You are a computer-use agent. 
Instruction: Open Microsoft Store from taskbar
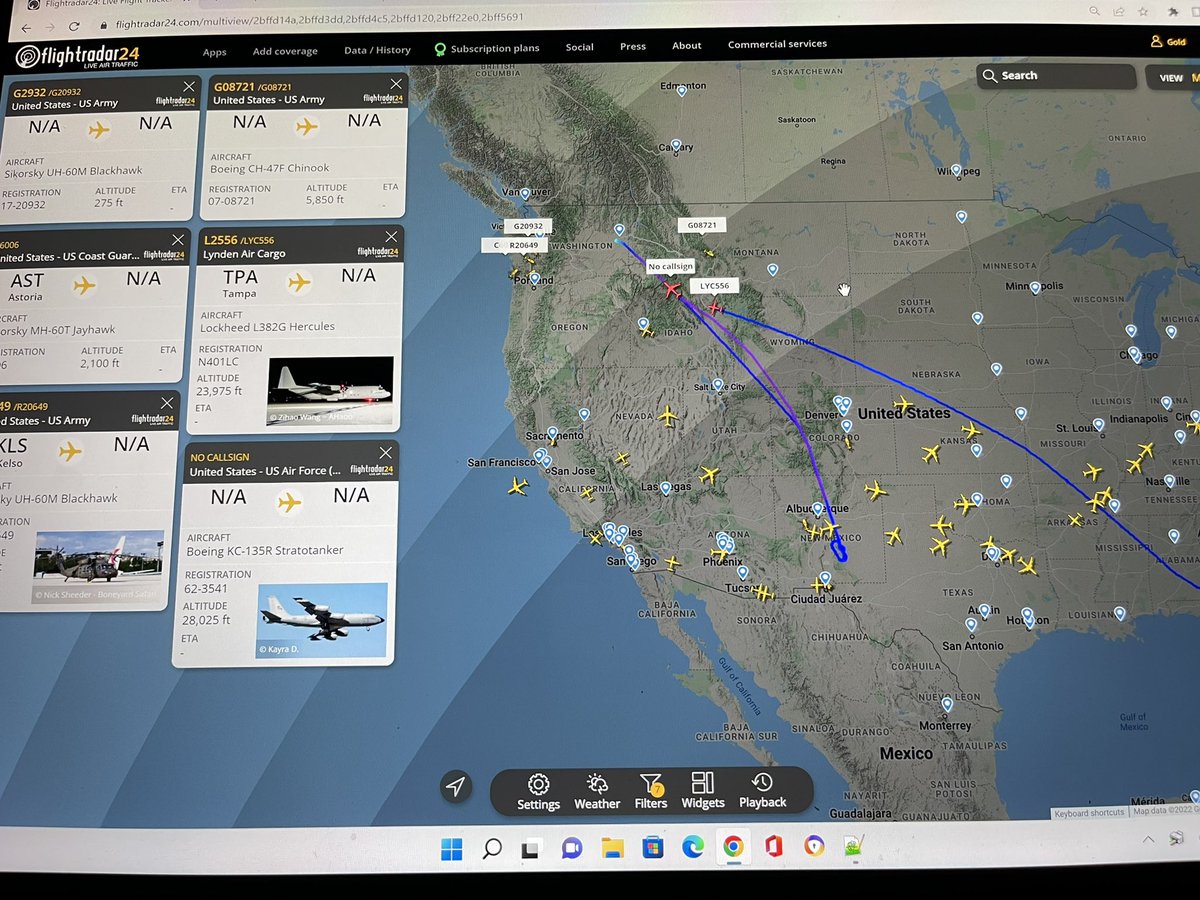point(652,848)
